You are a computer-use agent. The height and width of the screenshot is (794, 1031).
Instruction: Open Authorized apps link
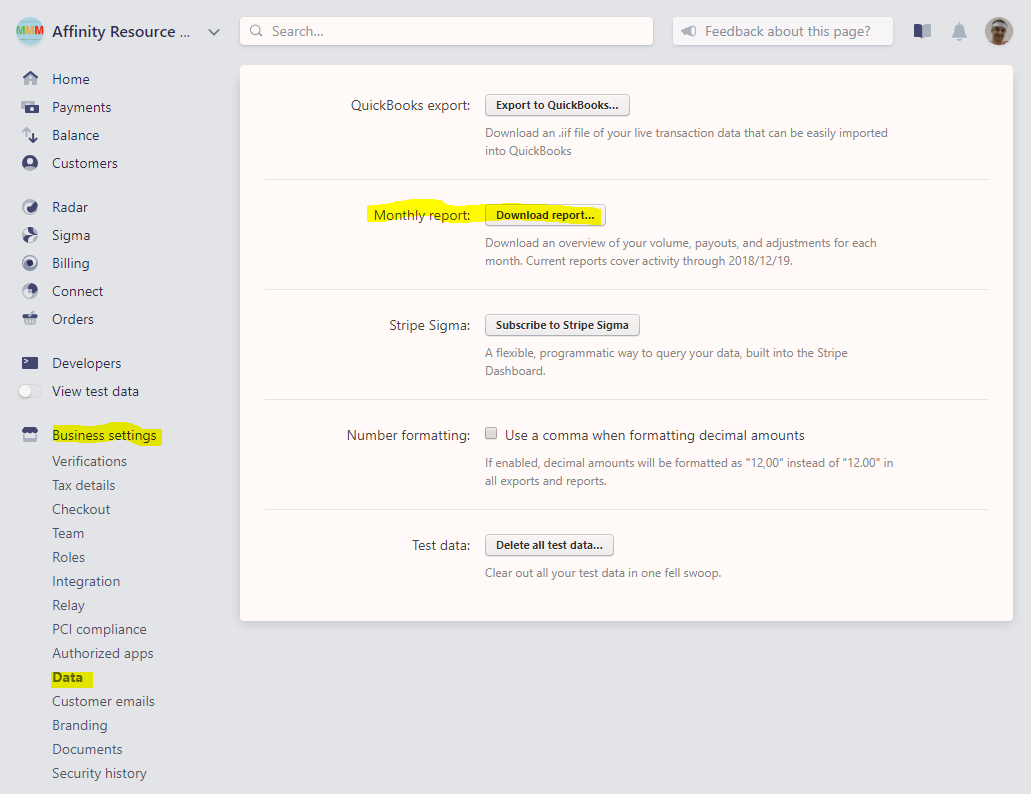pos(103,653)
